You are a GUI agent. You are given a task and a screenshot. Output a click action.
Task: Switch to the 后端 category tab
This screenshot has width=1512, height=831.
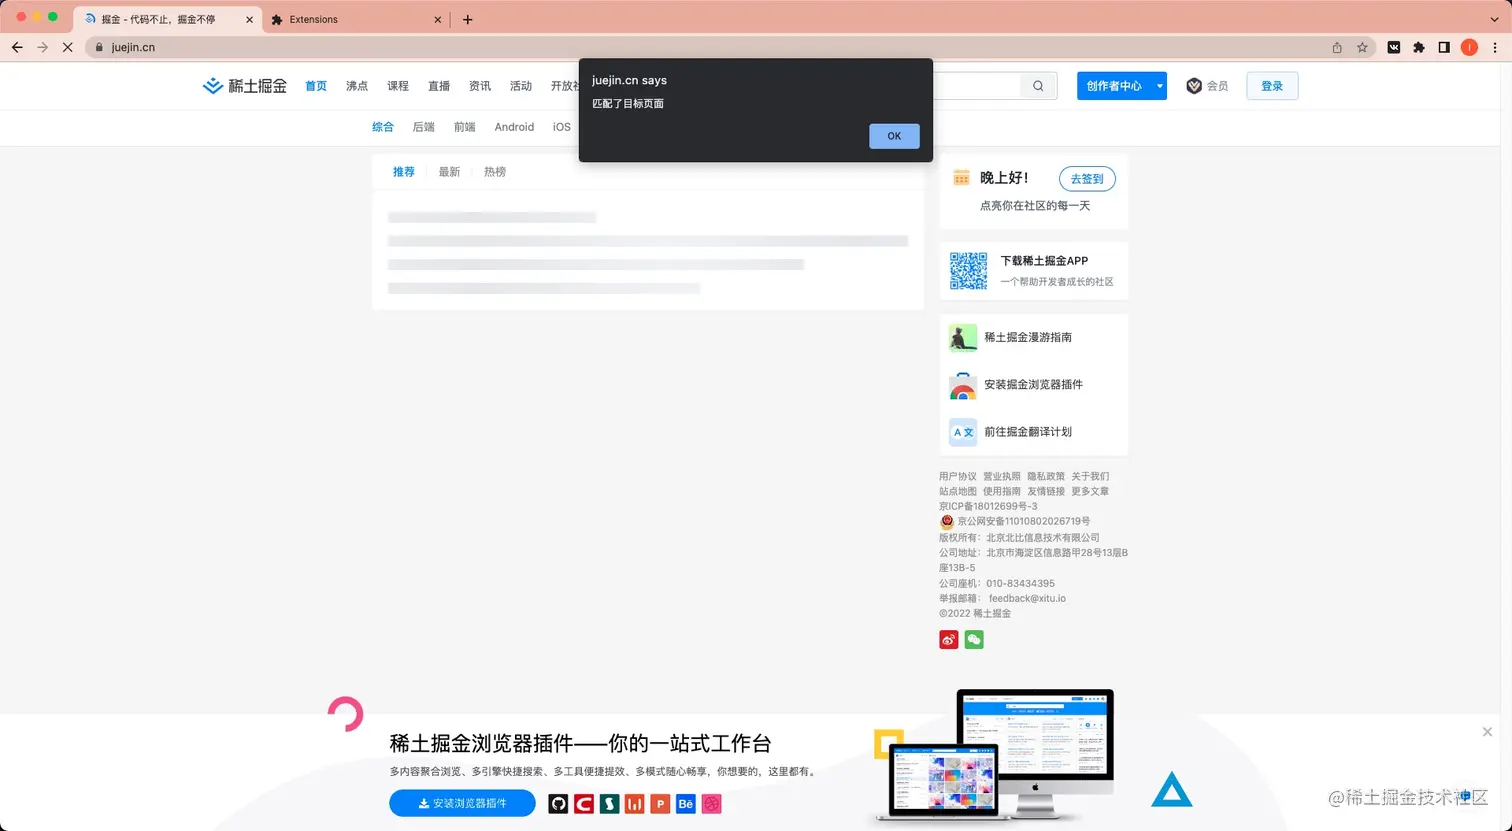coord(424,127)
